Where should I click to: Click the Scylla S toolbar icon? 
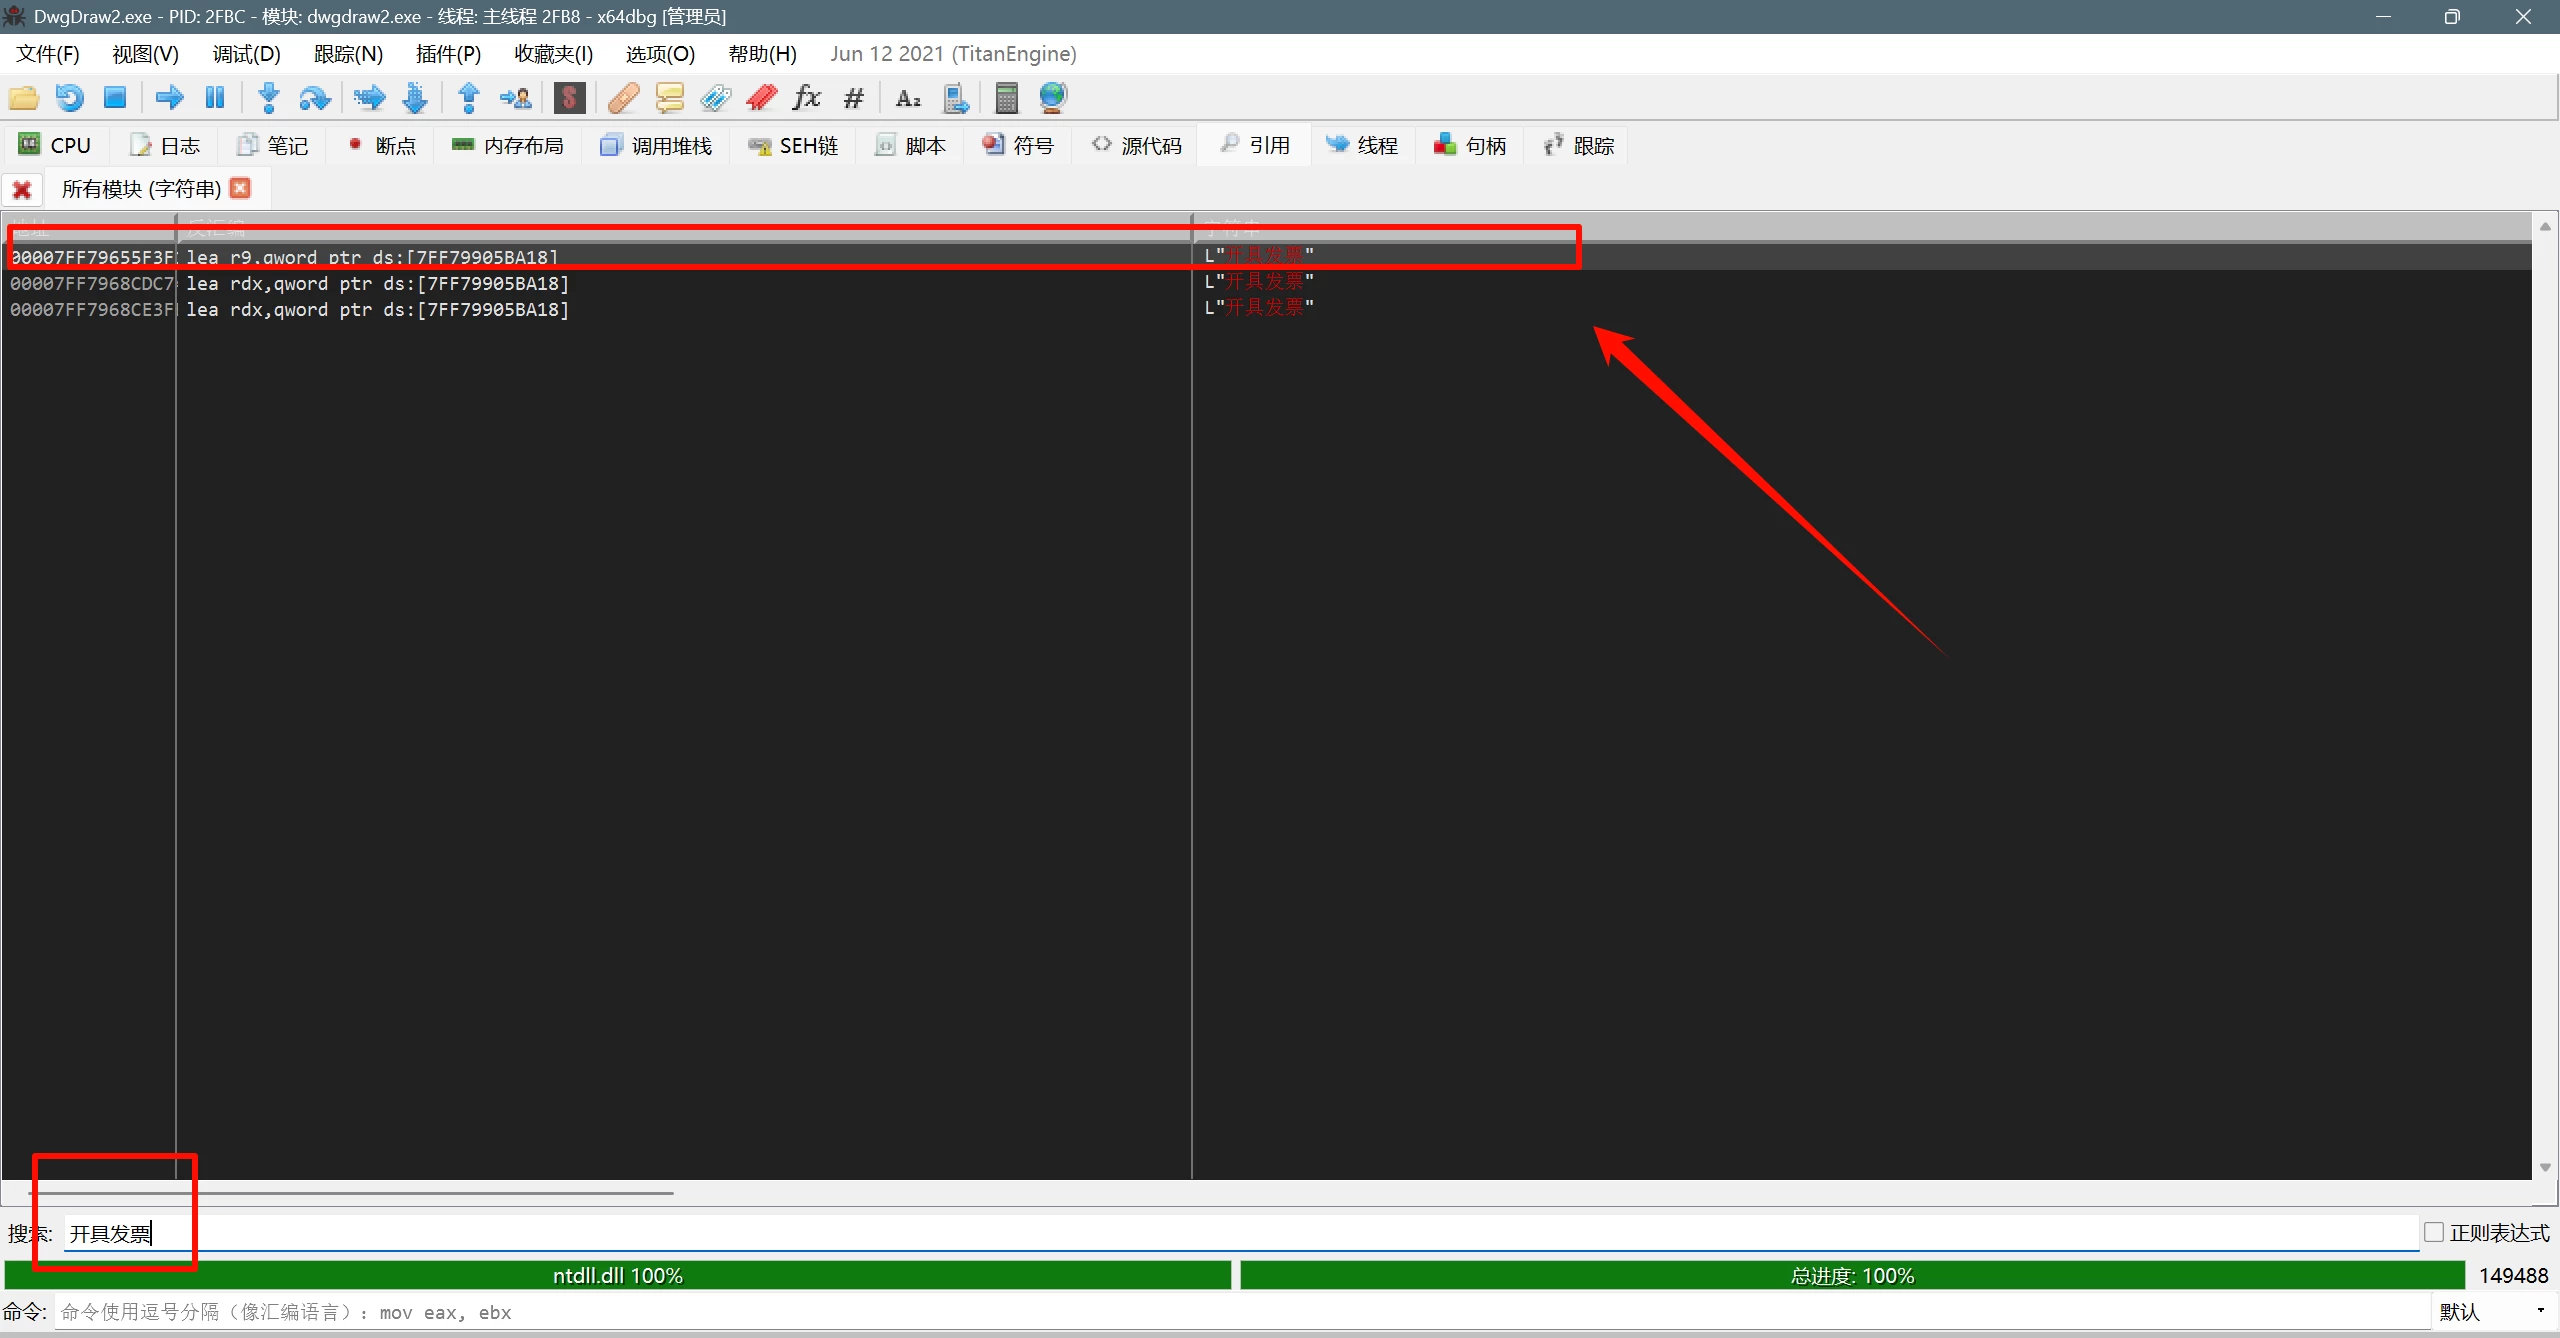tap(569, 98)
